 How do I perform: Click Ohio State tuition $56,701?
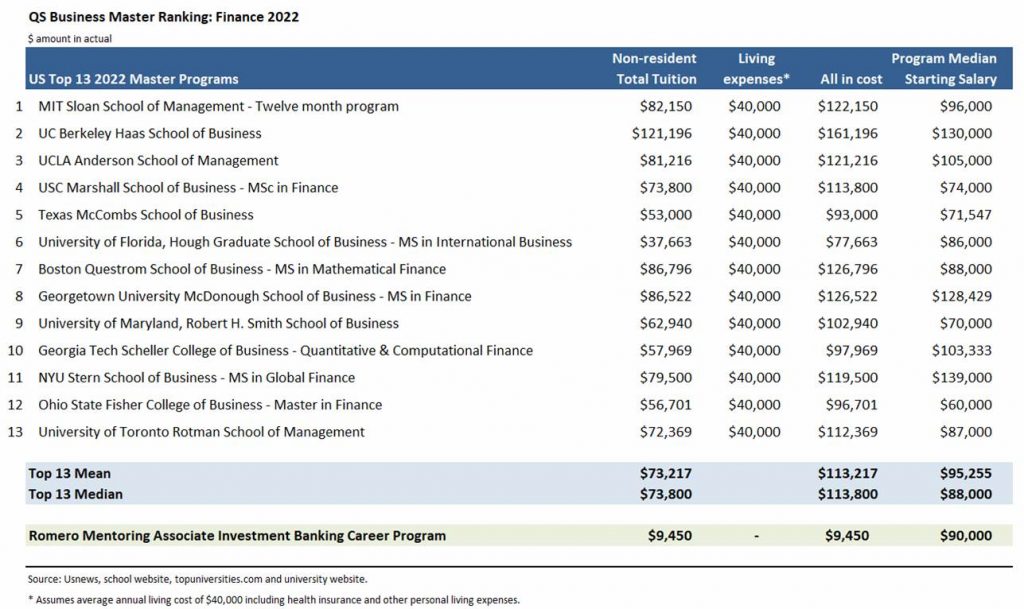665,405
